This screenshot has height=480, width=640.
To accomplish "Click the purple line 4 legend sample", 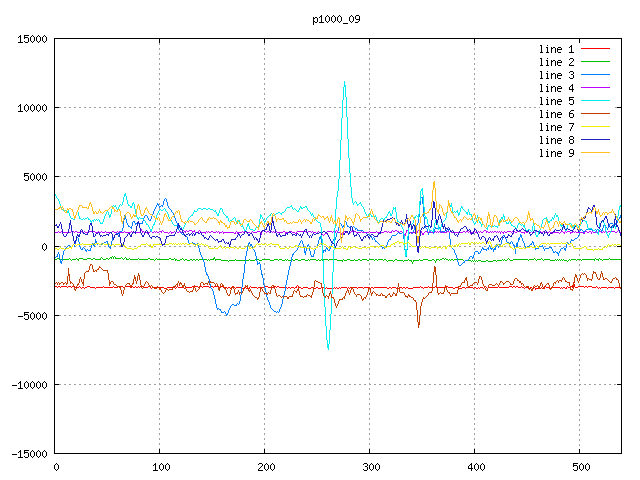I will click(596, 88).
